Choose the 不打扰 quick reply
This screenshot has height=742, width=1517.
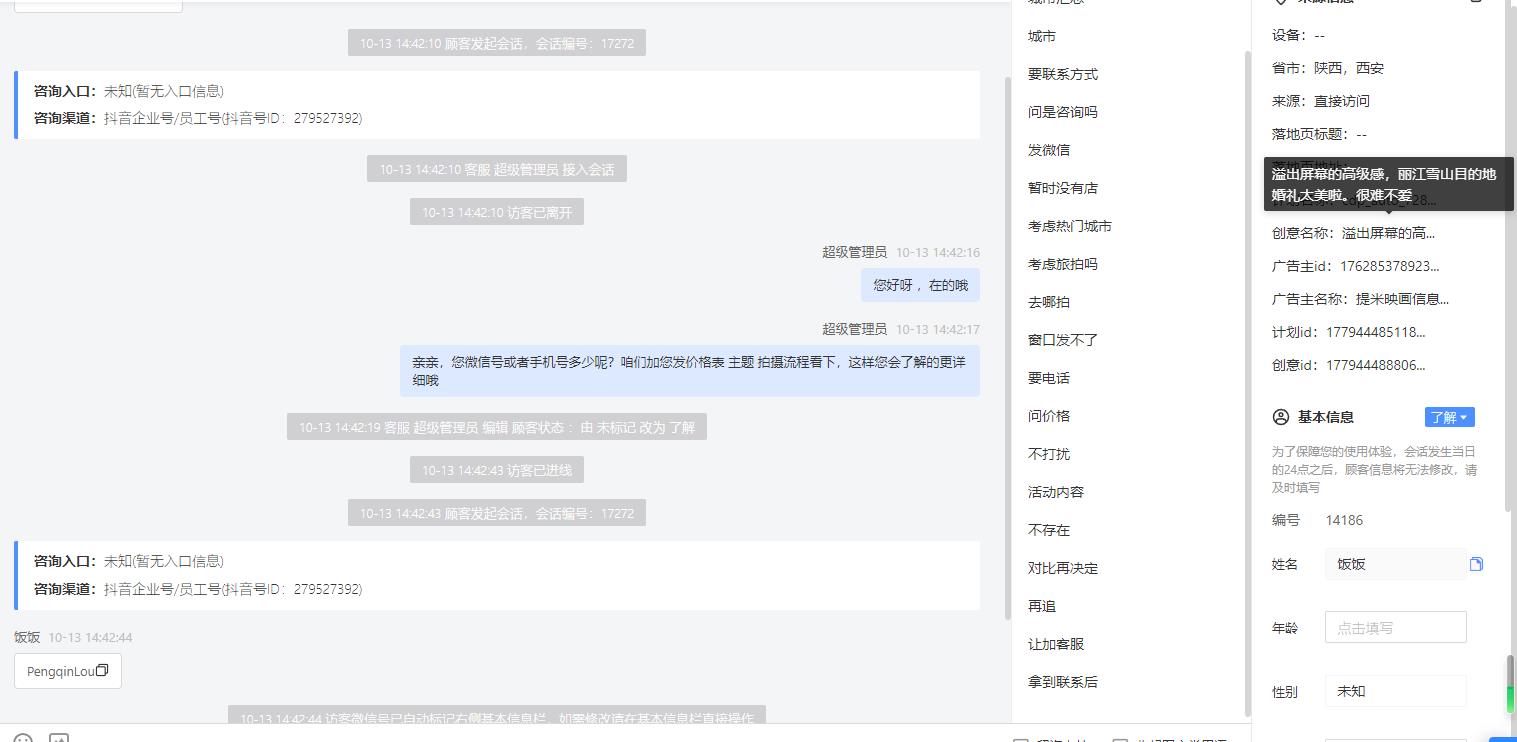1049,454
